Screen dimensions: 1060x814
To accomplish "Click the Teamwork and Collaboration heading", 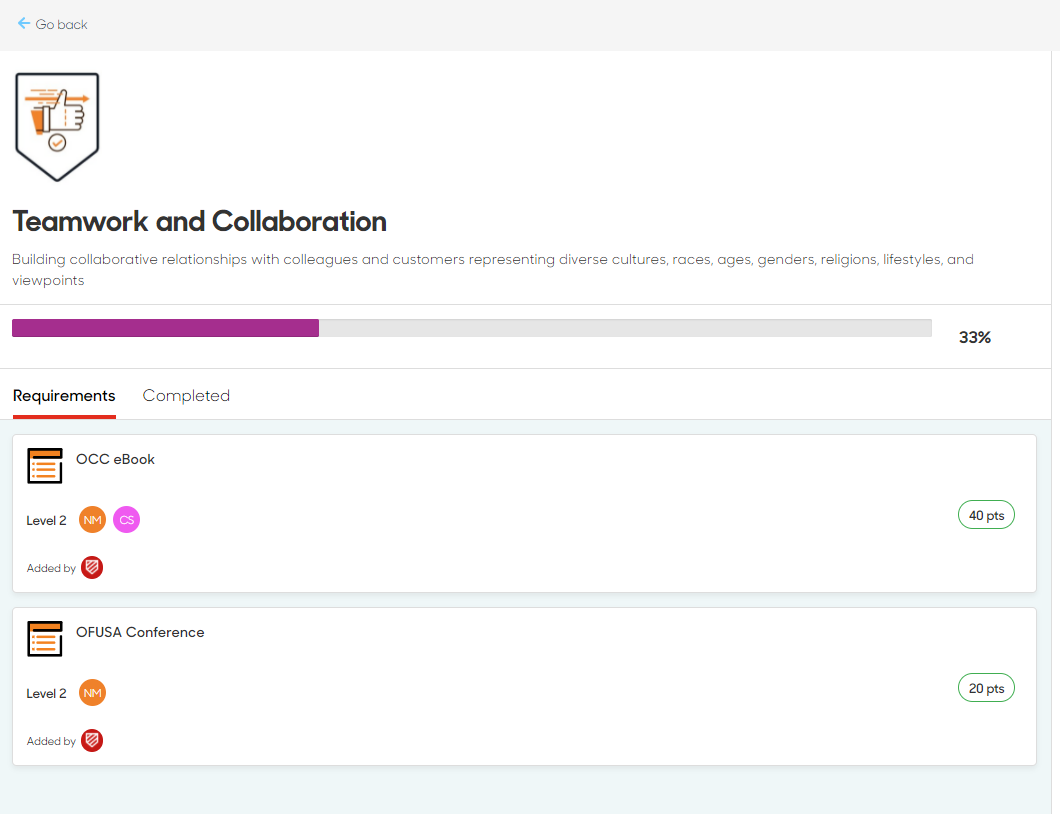I will click(199, 222).
